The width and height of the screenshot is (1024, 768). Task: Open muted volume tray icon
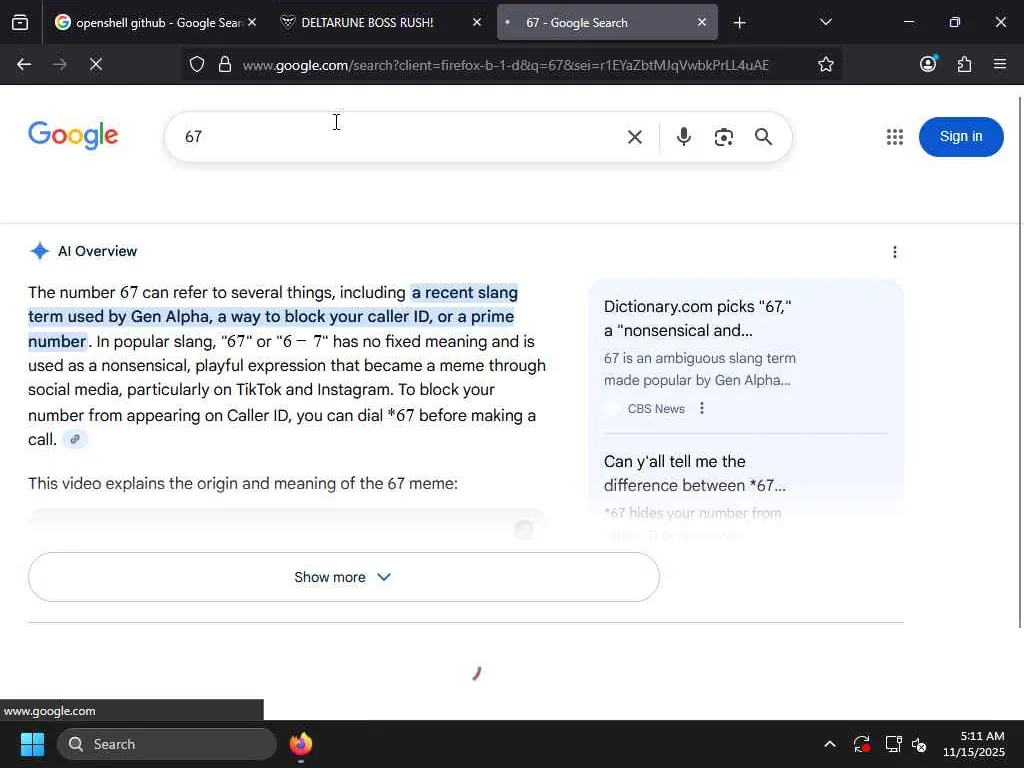(x=920, y=744)
